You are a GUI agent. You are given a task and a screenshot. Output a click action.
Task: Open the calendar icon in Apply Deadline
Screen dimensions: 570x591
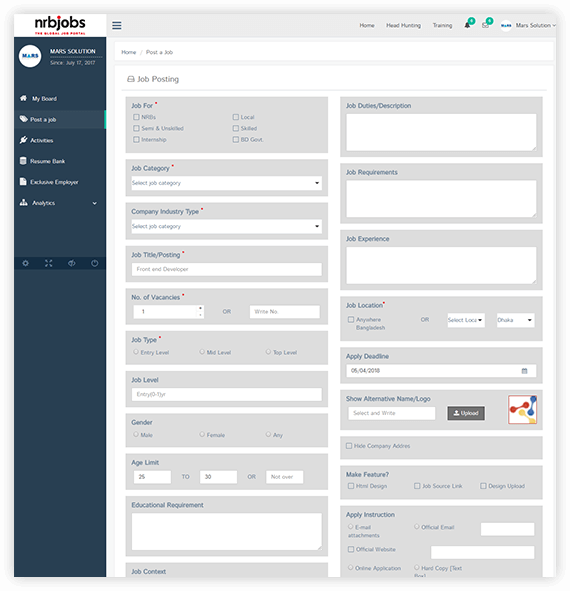[524, 371]
